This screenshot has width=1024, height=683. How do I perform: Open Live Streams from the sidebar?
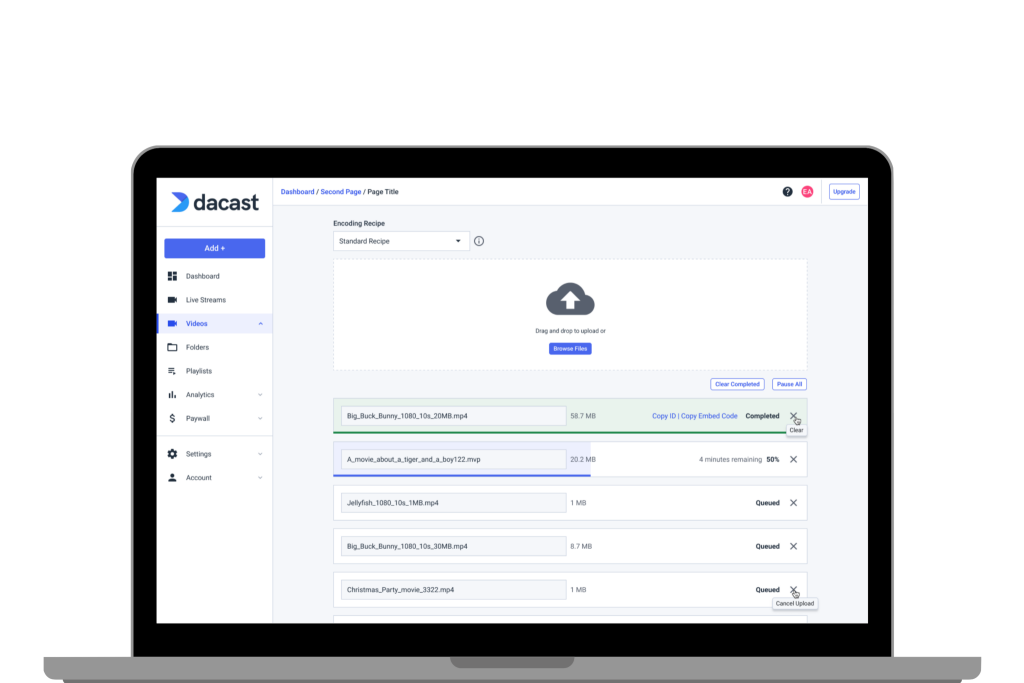[205, 300]
